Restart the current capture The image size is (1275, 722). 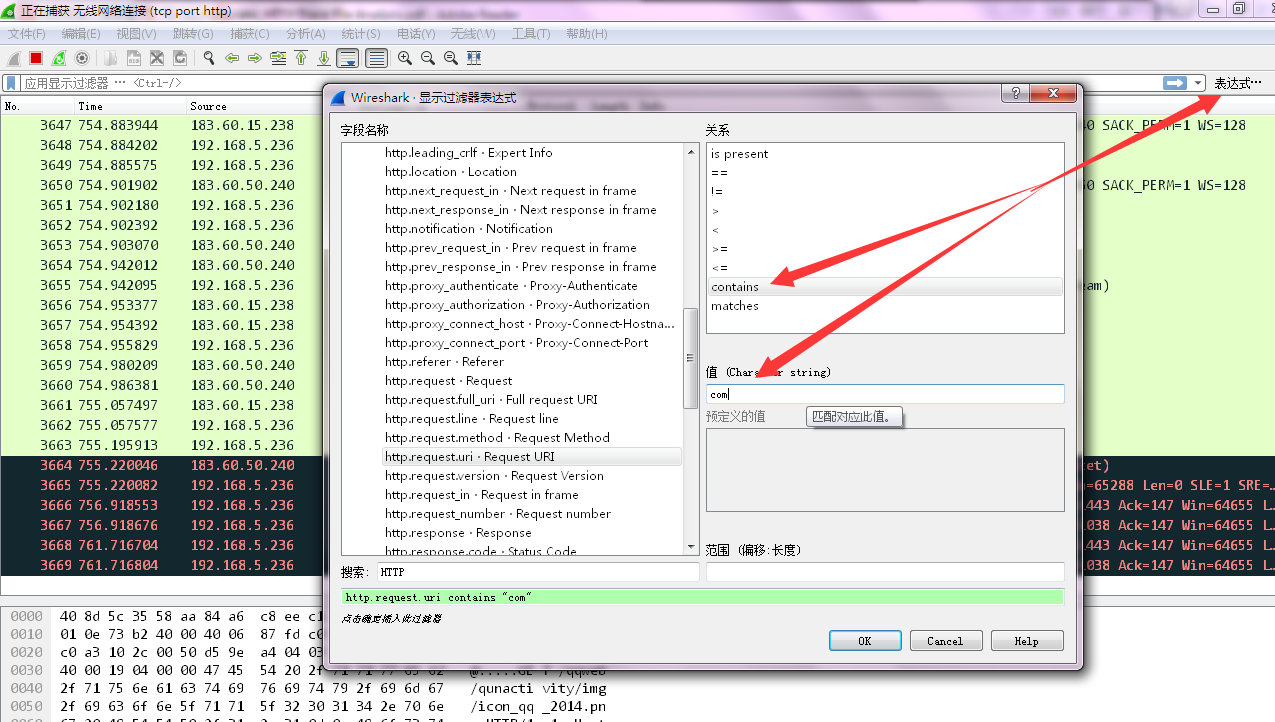(59, 58)
